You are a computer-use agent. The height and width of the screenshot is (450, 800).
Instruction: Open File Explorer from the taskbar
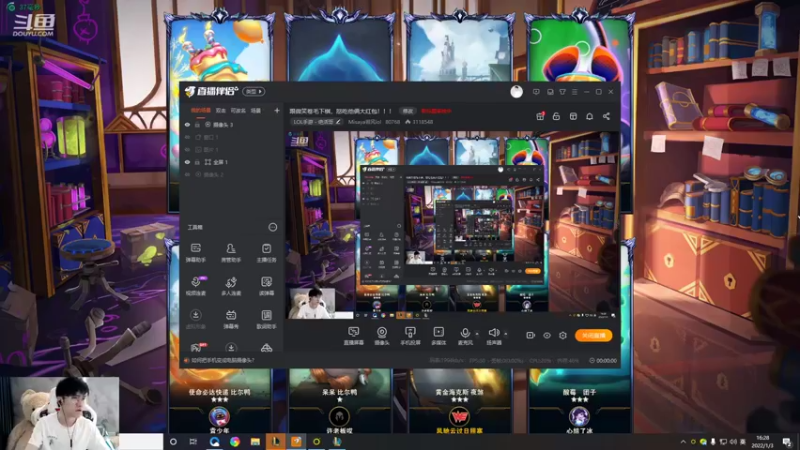pyautogui.click(x=255, y=442)
